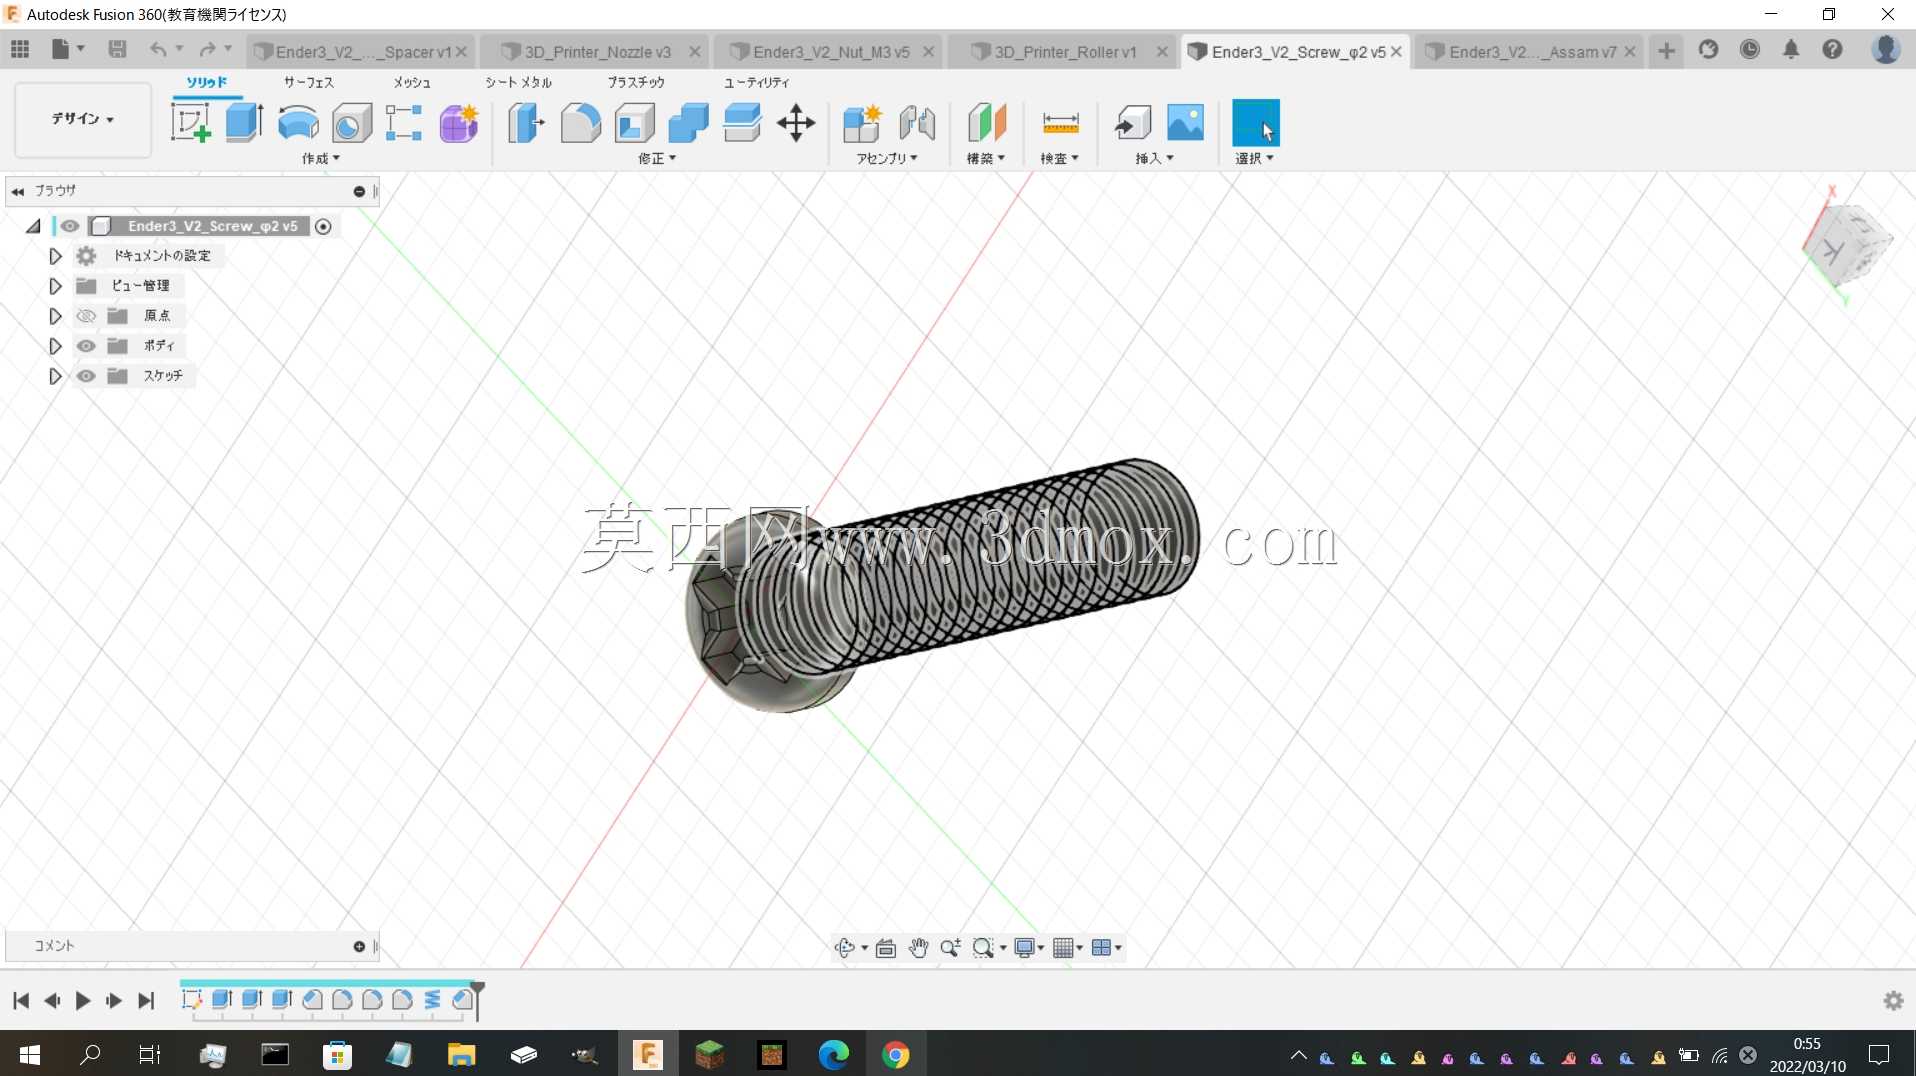
Task: Open the Data Panel grid icon
Action: point(20,49)
